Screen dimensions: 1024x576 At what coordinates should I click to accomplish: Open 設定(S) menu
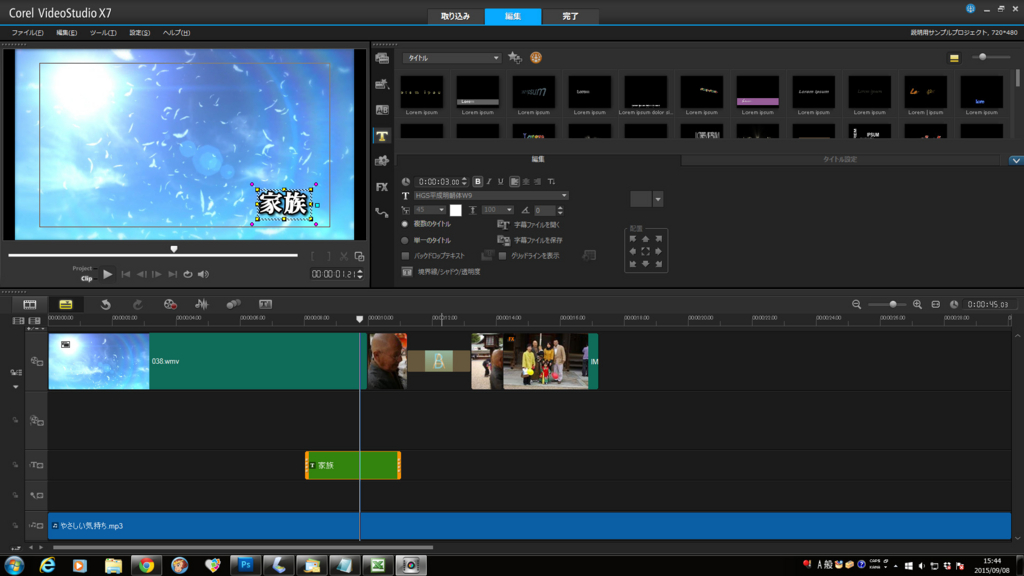(139, 33)
